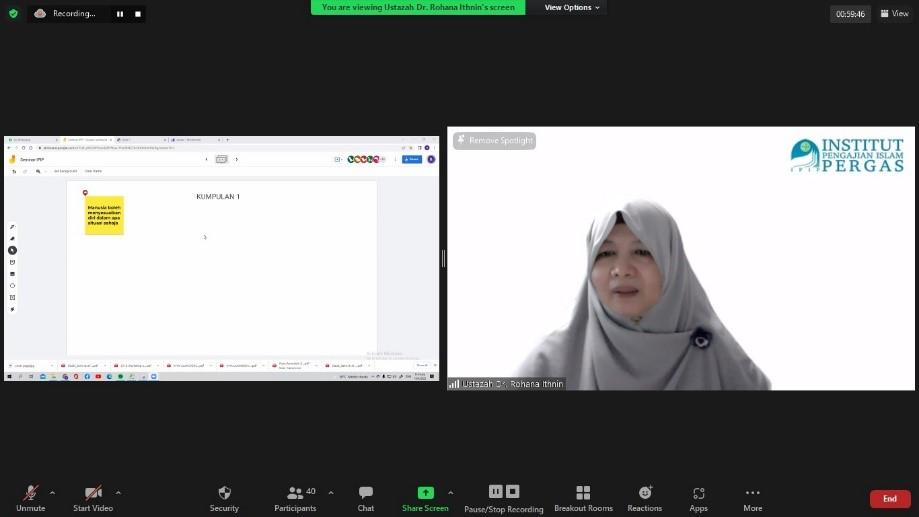Expand the caret next to Participants

[x=331, y=493]
